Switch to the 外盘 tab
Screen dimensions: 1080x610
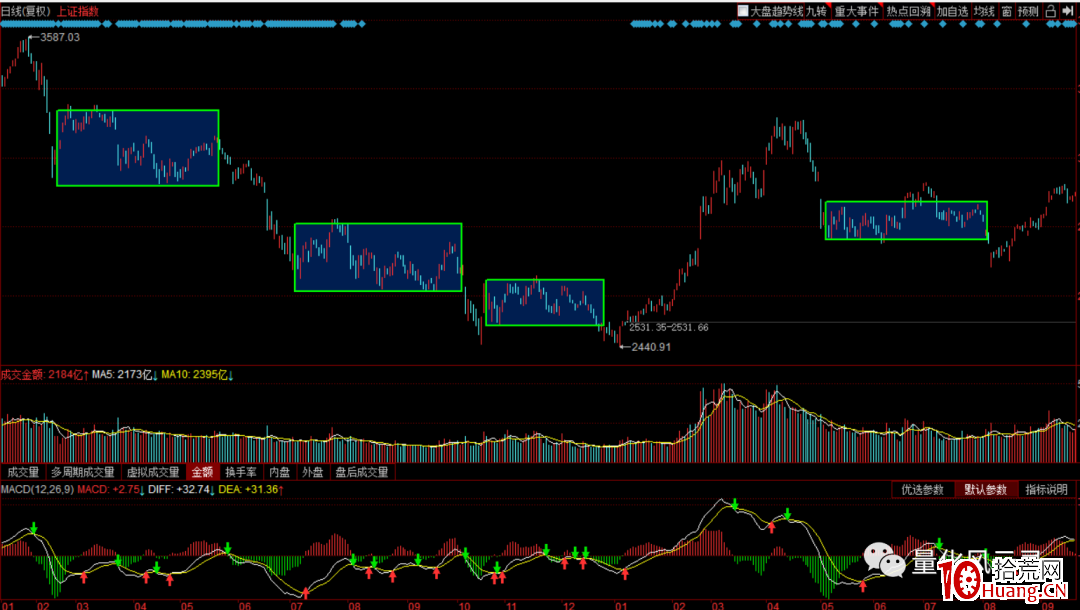tap(313, 472)
